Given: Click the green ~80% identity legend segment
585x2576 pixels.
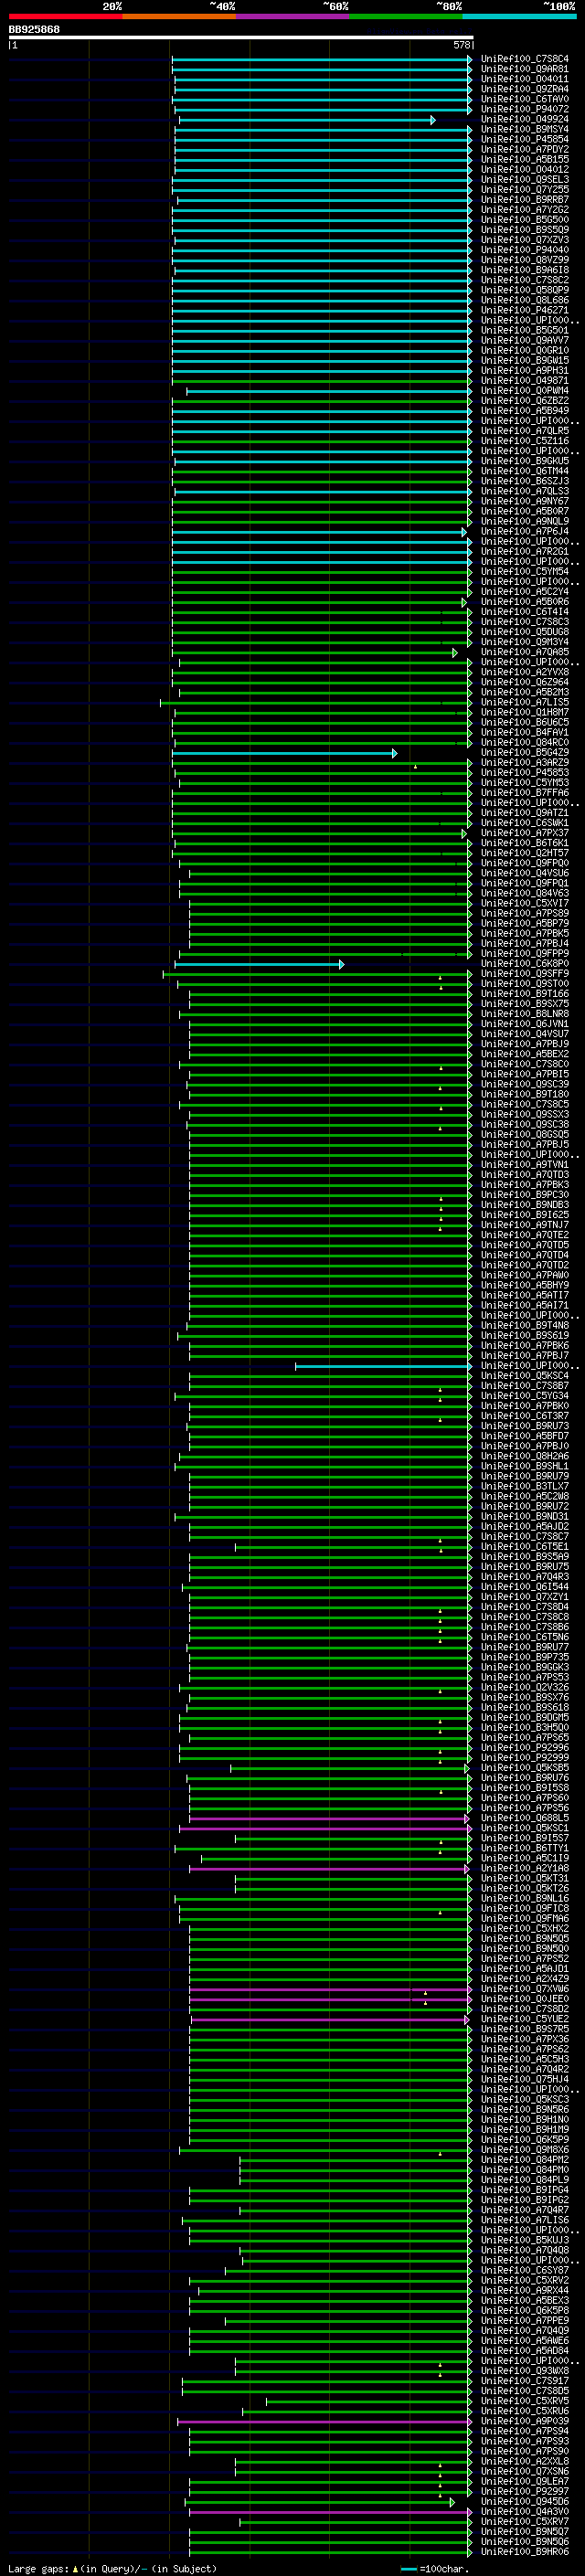Looking at the screenshot, I should click(x=406, y=16).
